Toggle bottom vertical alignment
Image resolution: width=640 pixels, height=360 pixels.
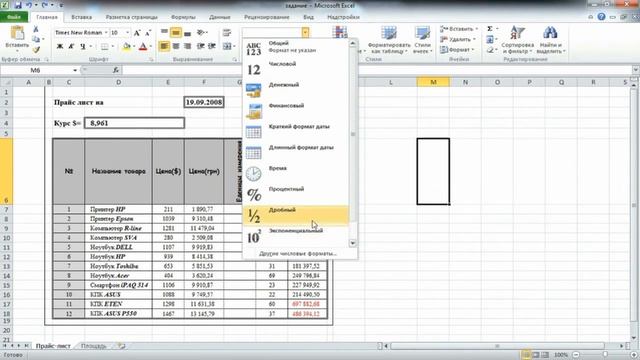click(x=187, y=33)
